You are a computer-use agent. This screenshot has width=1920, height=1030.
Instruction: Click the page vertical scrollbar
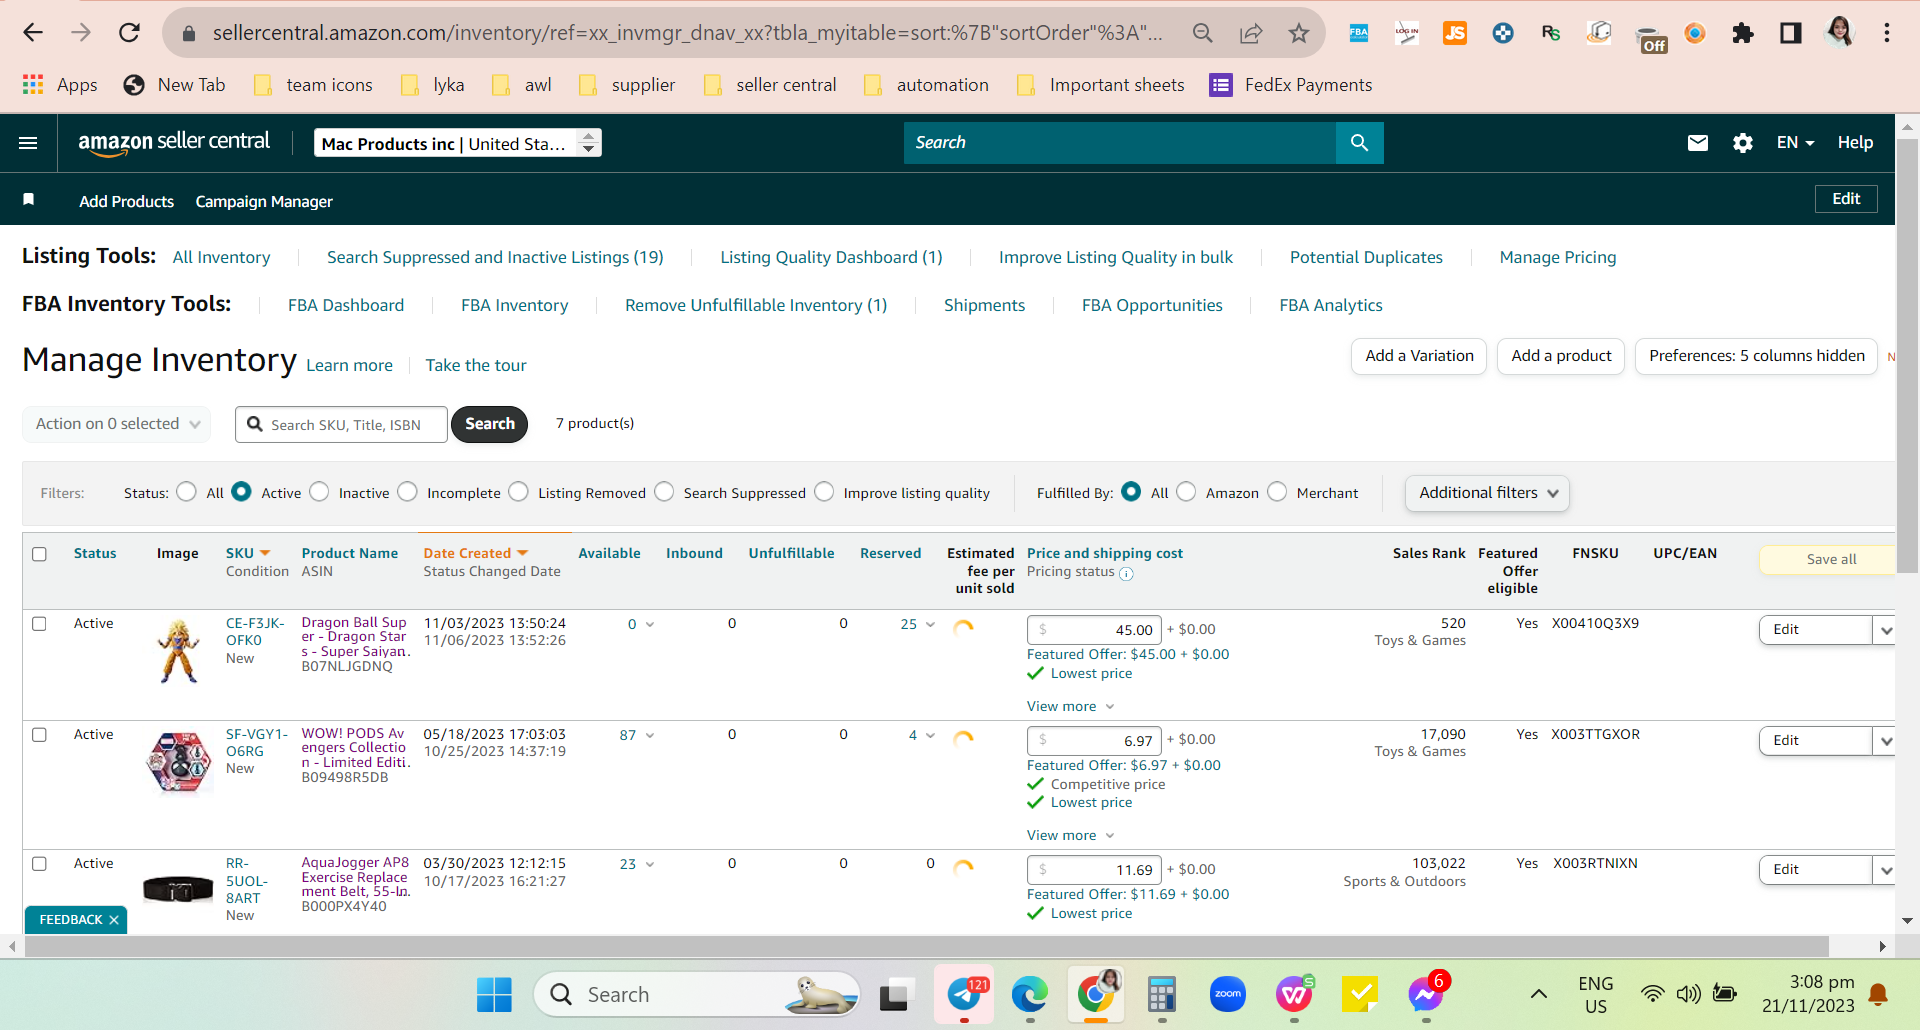point(1907,355)
